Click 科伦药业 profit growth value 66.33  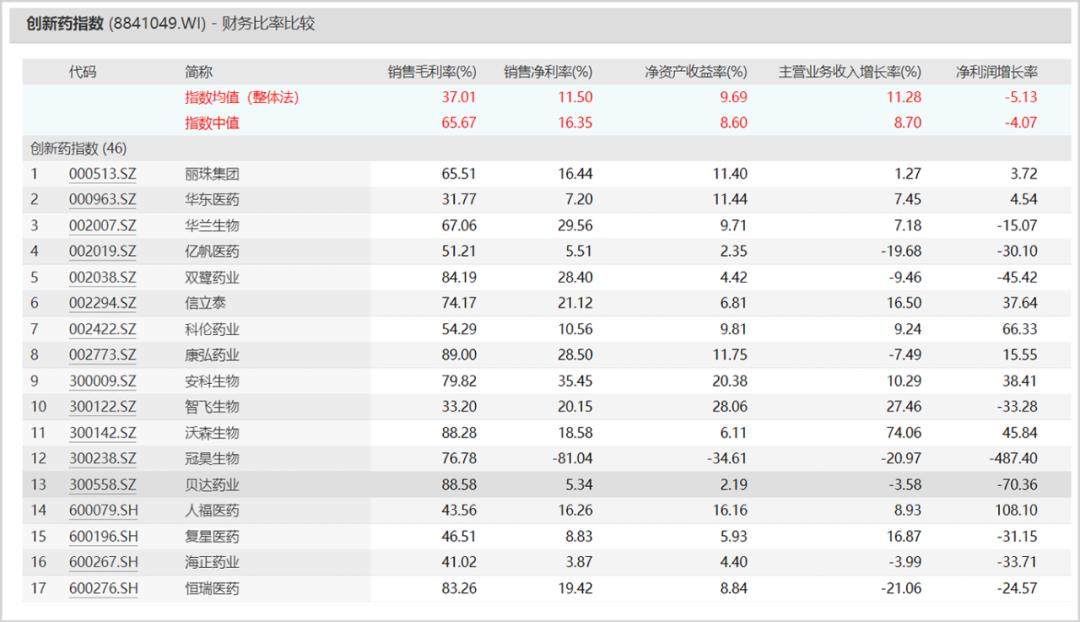(1019, 329)
